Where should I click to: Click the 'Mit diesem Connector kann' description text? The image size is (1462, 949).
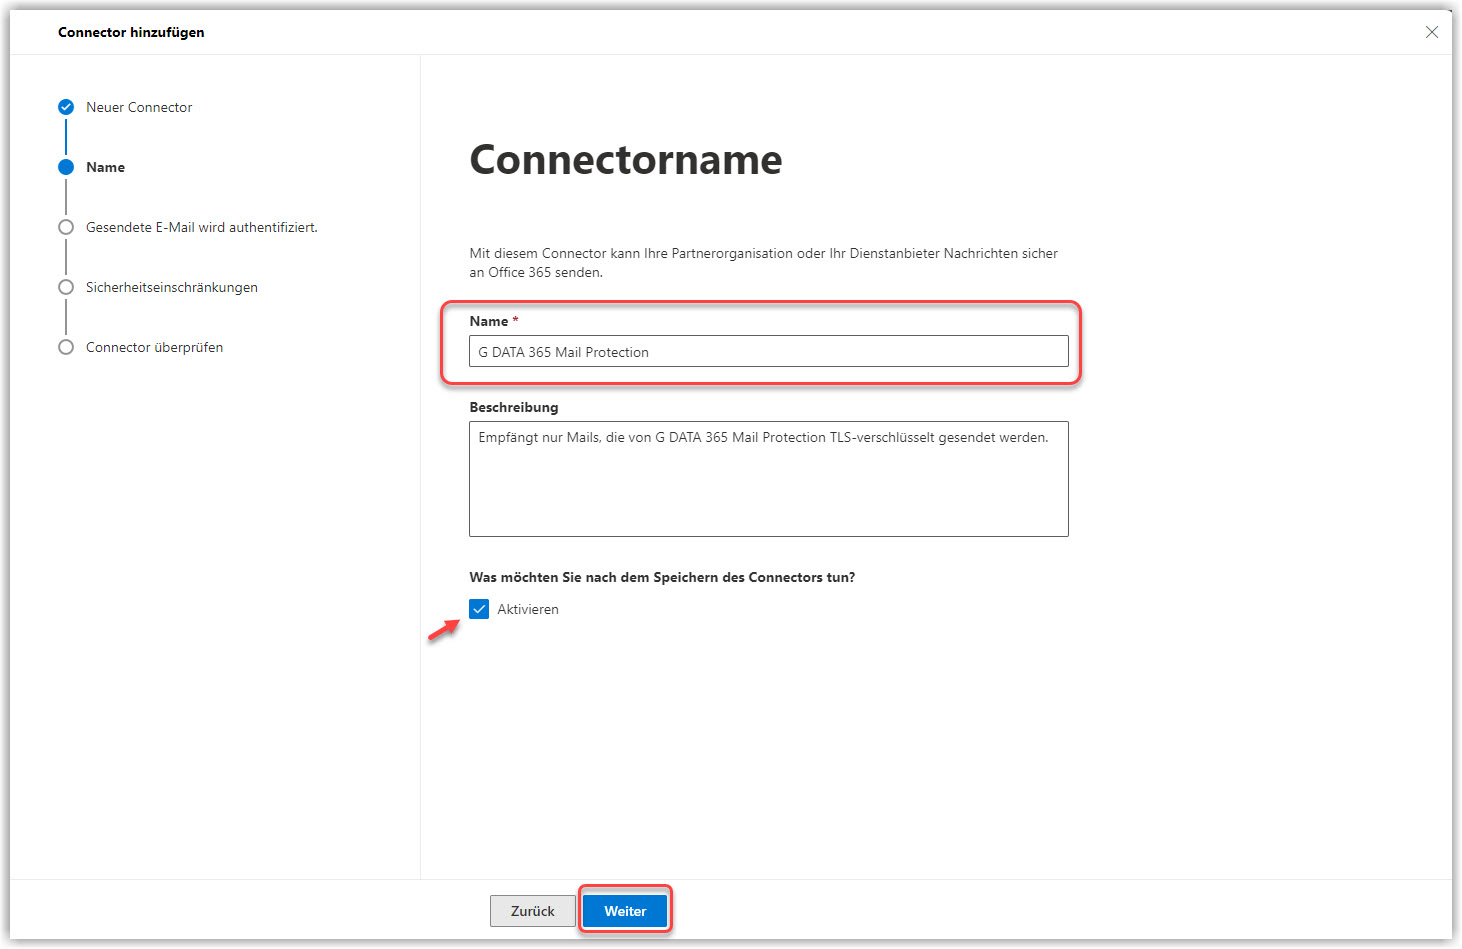pyautogui.click(x=764, y=263)
